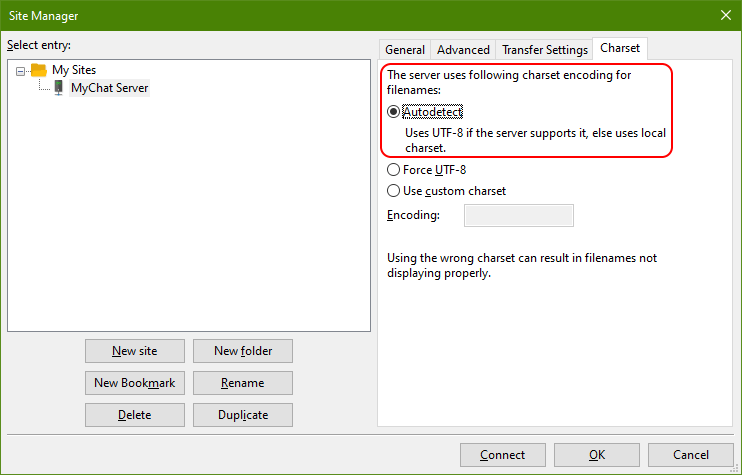Image resolution: width=742 pixels, height=475 pixels.
Task: Select MyChat Server entry in tree
Action: point(109,88)
